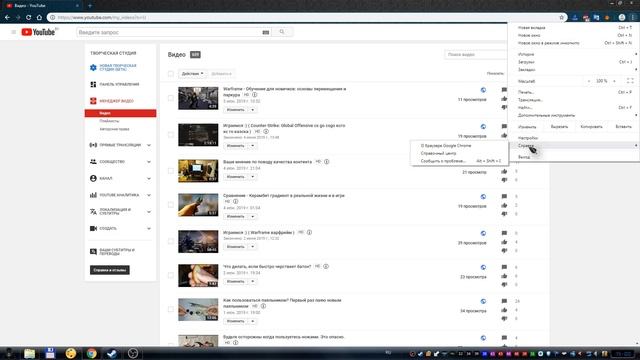Open Google Chrome from the taskbar

tap(91, 353)
